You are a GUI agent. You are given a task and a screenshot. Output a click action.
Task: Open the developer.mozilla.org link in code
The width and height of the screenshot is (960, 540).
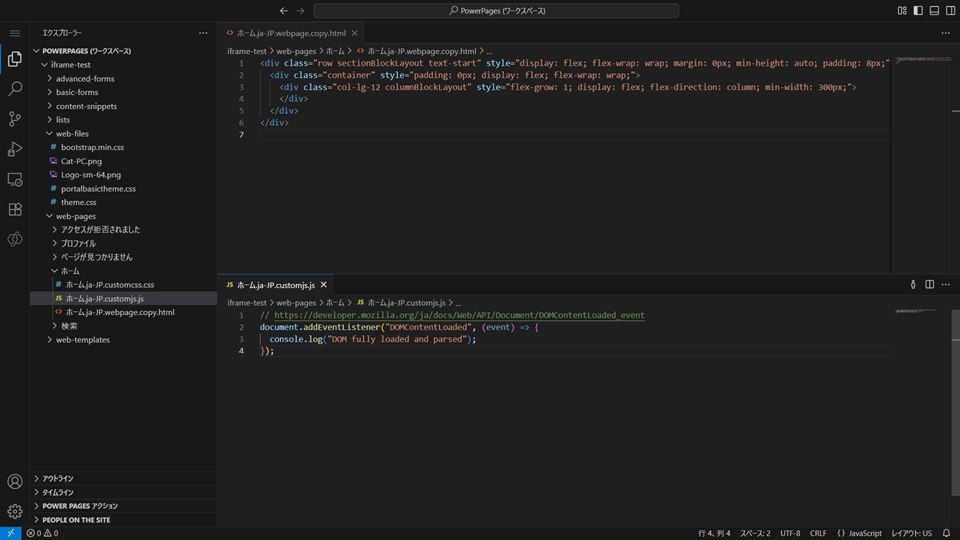[x=459, y=315]
